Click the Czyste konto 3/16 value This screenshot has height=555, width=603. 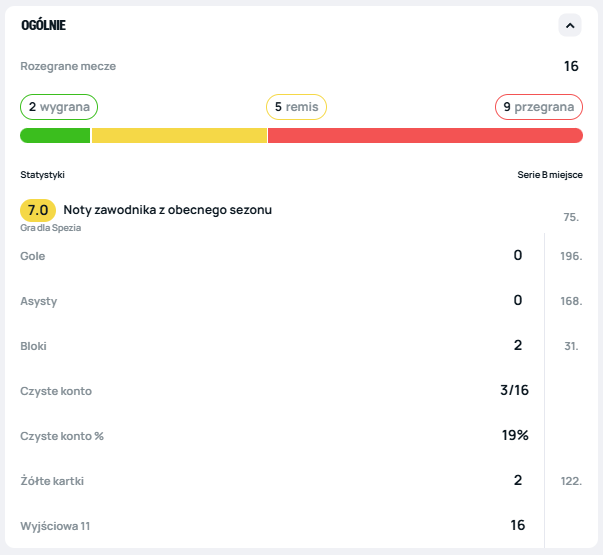click(514, 390)
